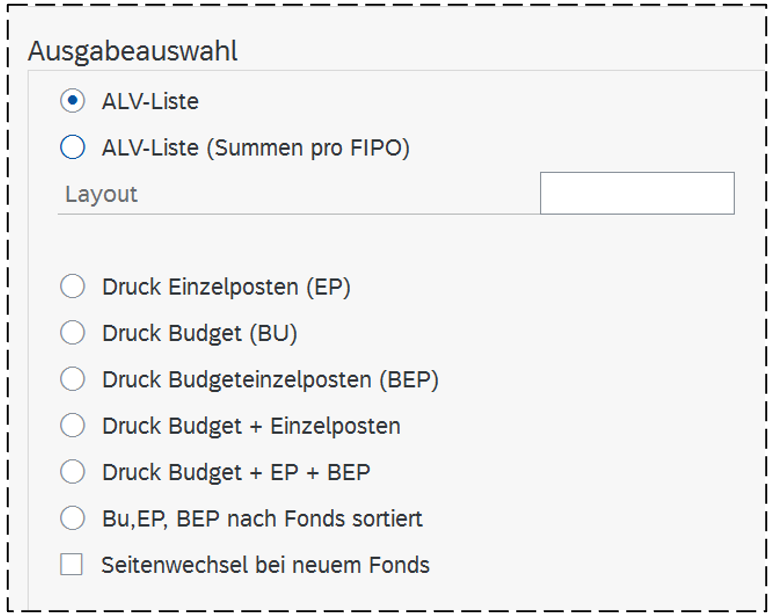Click the "Druck Budget + Einzelposten" label text

pyautogui.click(x=251, y=426)
